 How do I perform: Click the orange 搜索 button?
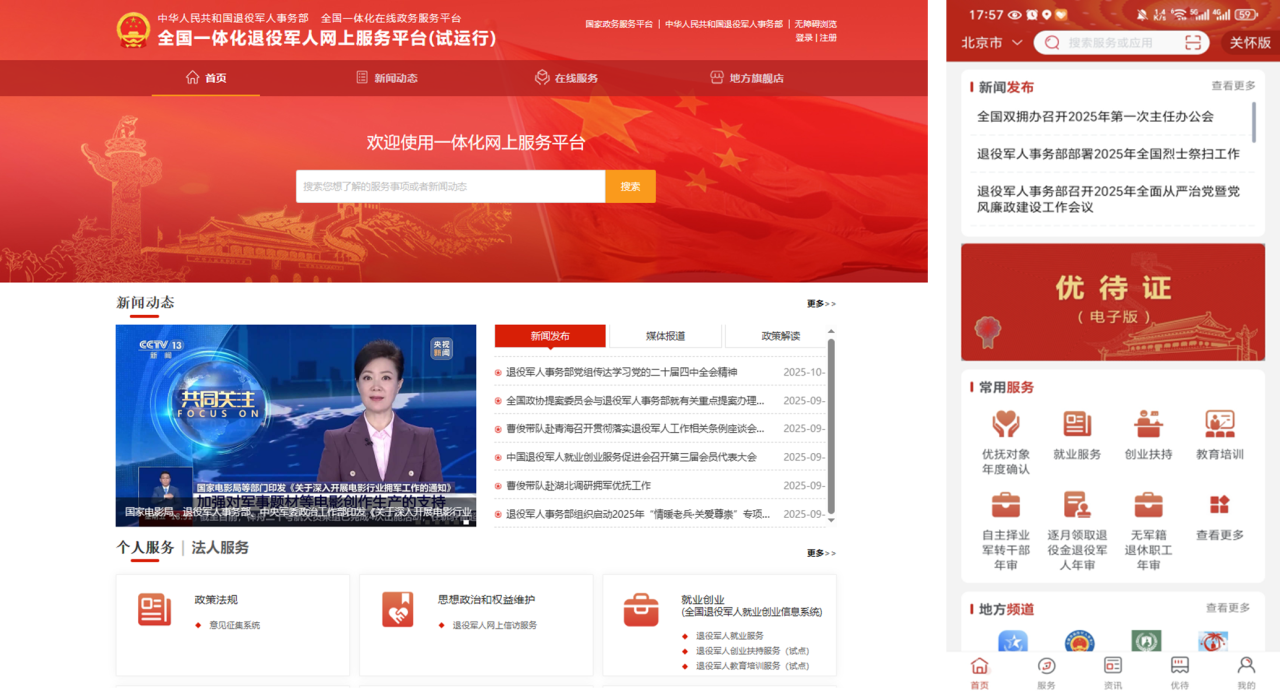[630, 186]
